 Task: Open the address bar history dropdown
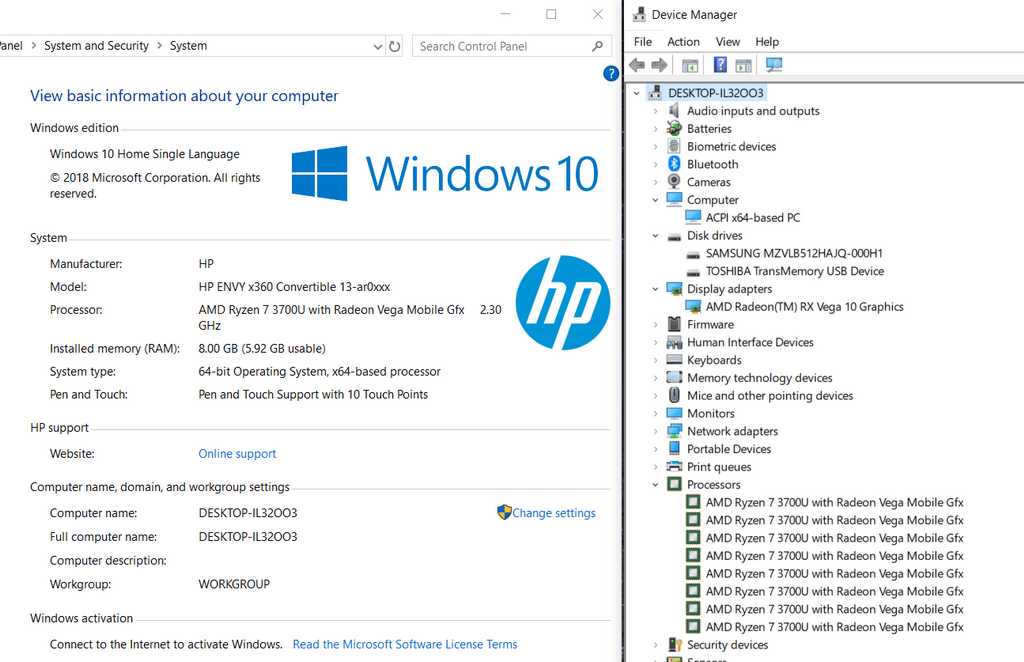coord(377,46)
